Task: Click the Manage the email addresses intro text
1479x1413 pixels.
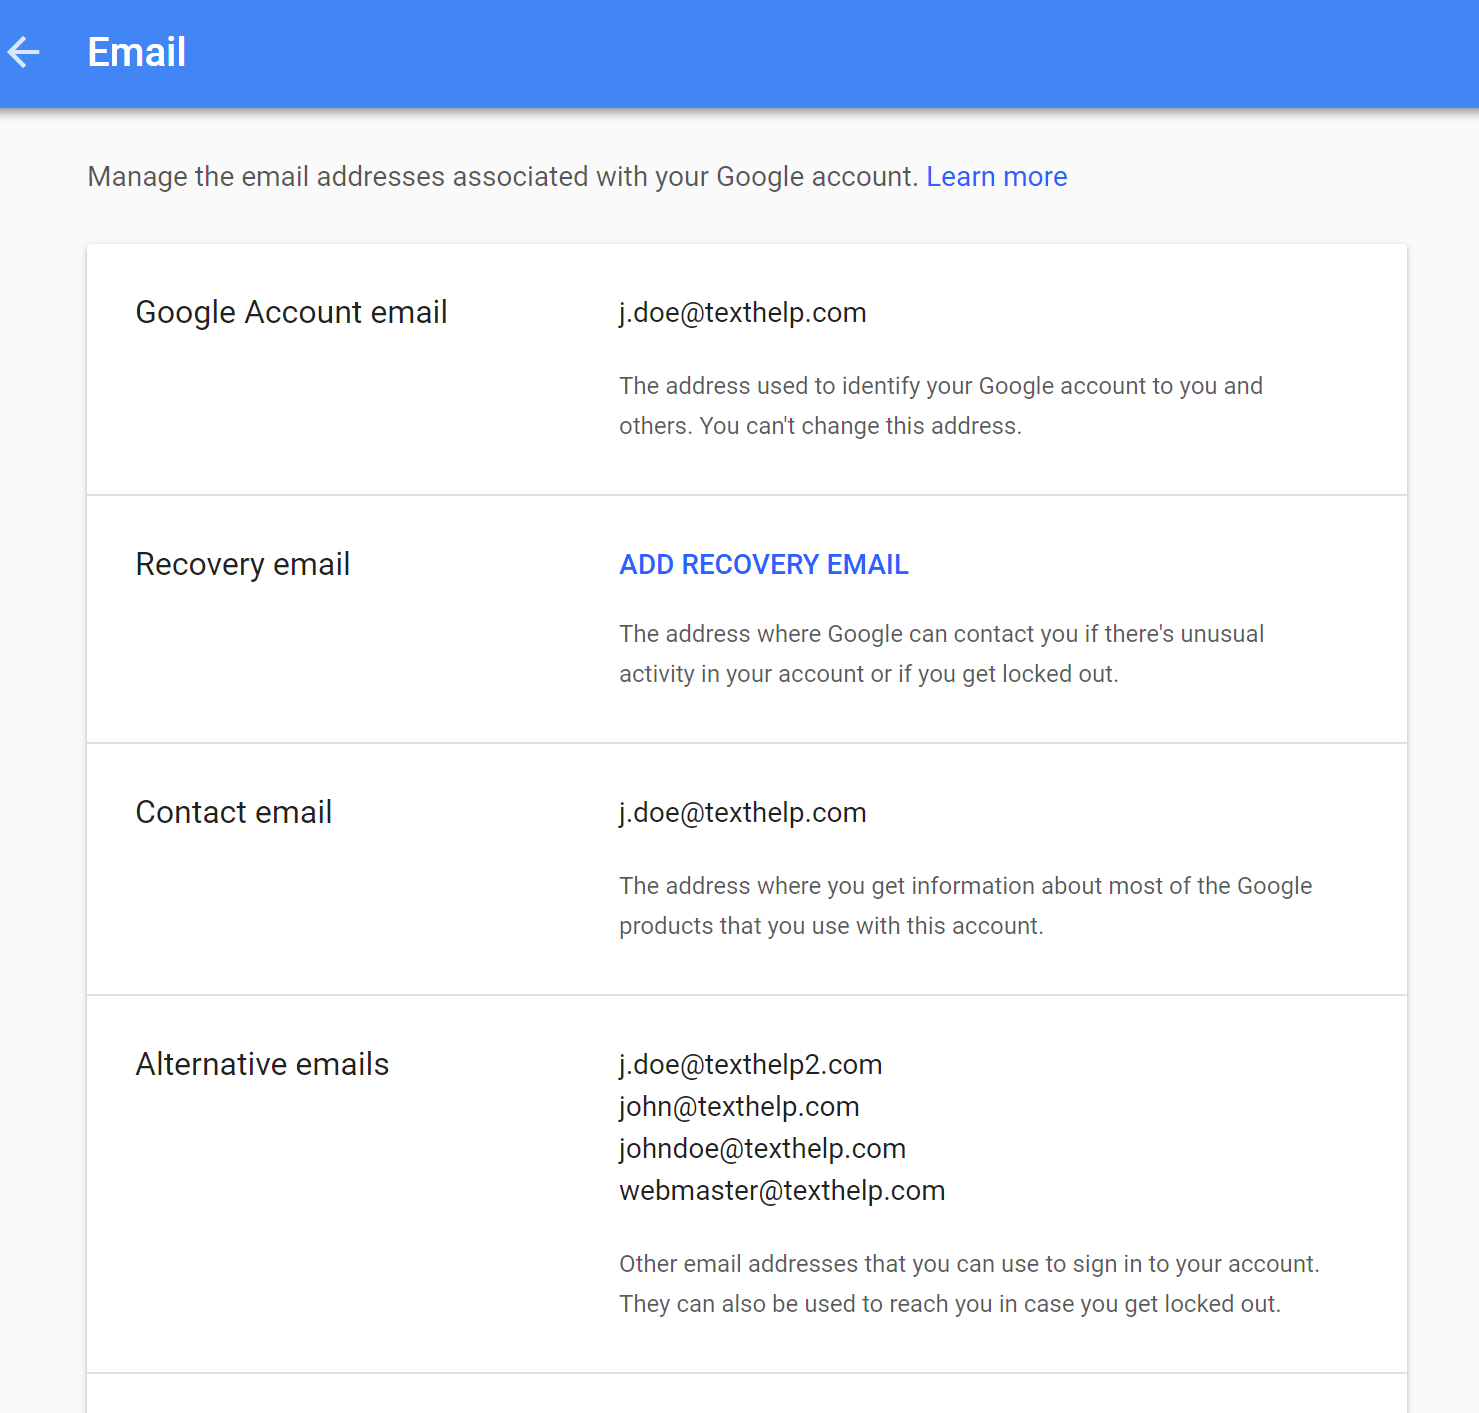Action: (503, 177)
